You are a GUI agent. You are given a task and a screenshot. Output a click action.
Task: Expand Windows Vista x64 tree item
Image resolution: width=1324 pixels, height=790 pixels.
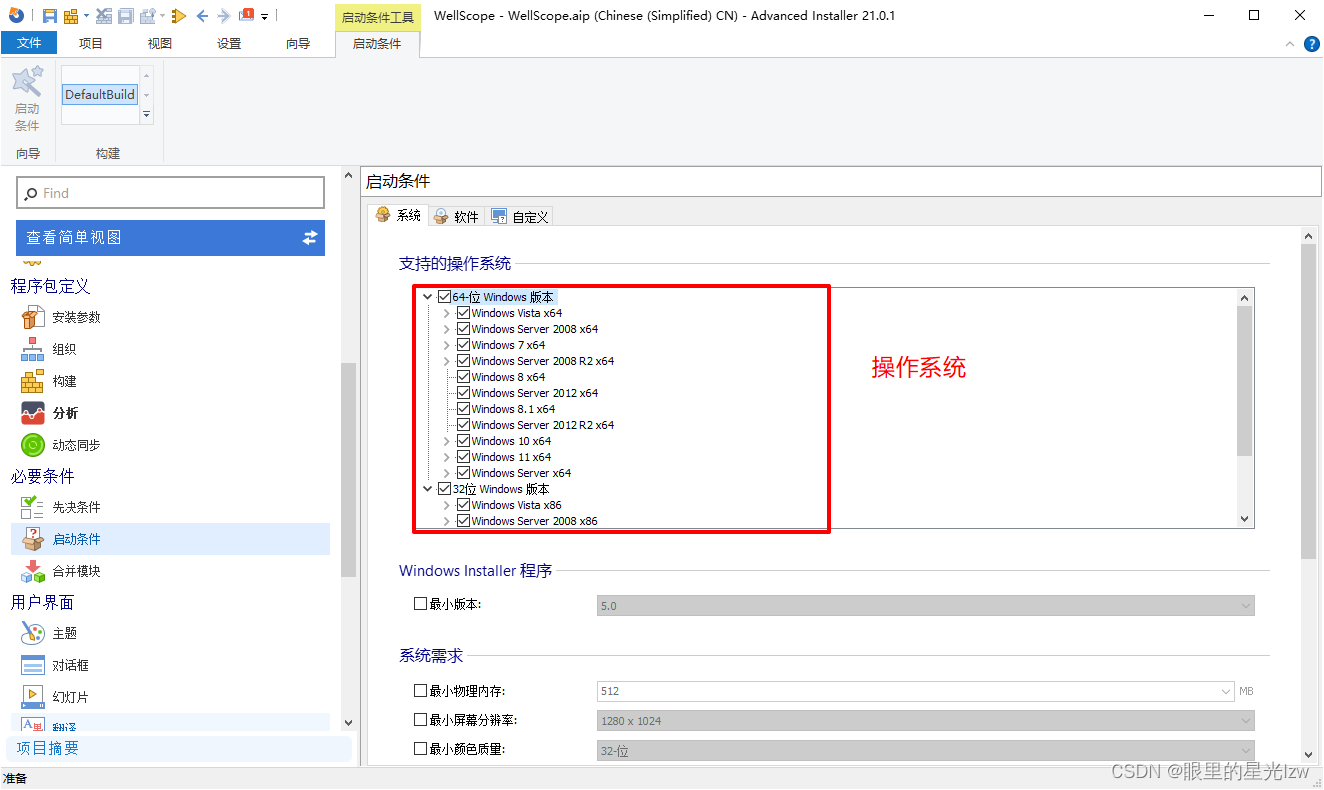(x=447, y=312)
